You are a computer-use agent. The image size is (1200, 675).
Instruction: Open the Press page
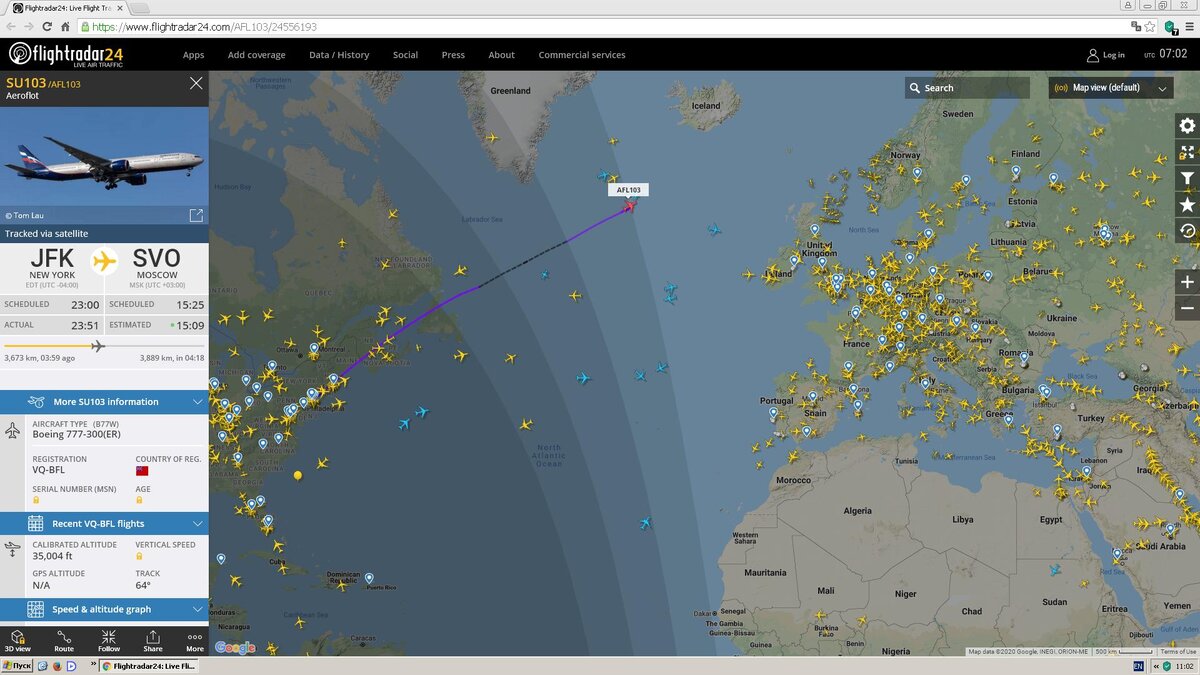453,55
